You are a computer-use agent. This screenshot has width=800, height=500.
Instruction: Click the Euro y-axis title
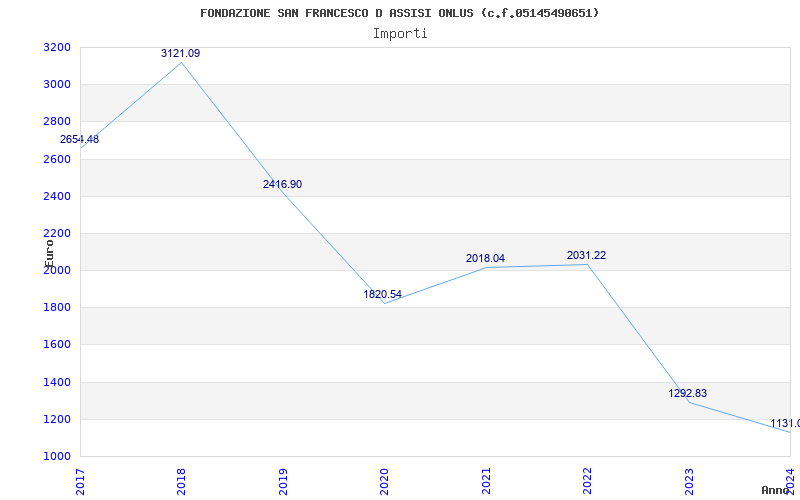click(49, 253)
